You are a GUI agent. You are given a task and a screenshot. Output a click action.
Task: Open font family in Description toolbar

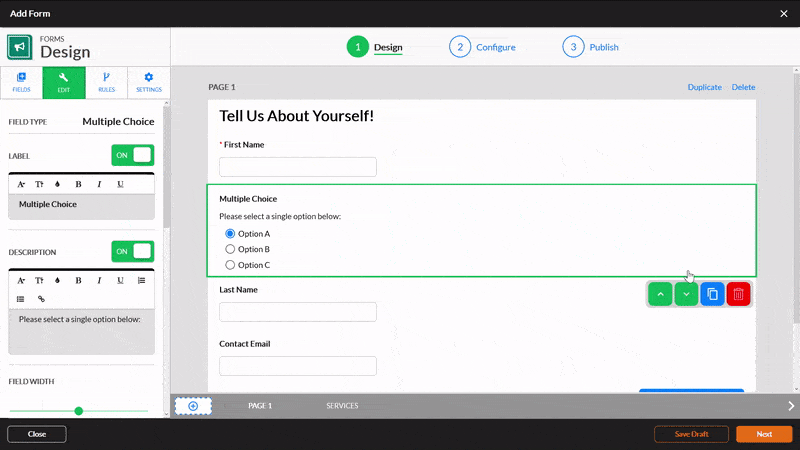coord(21,280)
